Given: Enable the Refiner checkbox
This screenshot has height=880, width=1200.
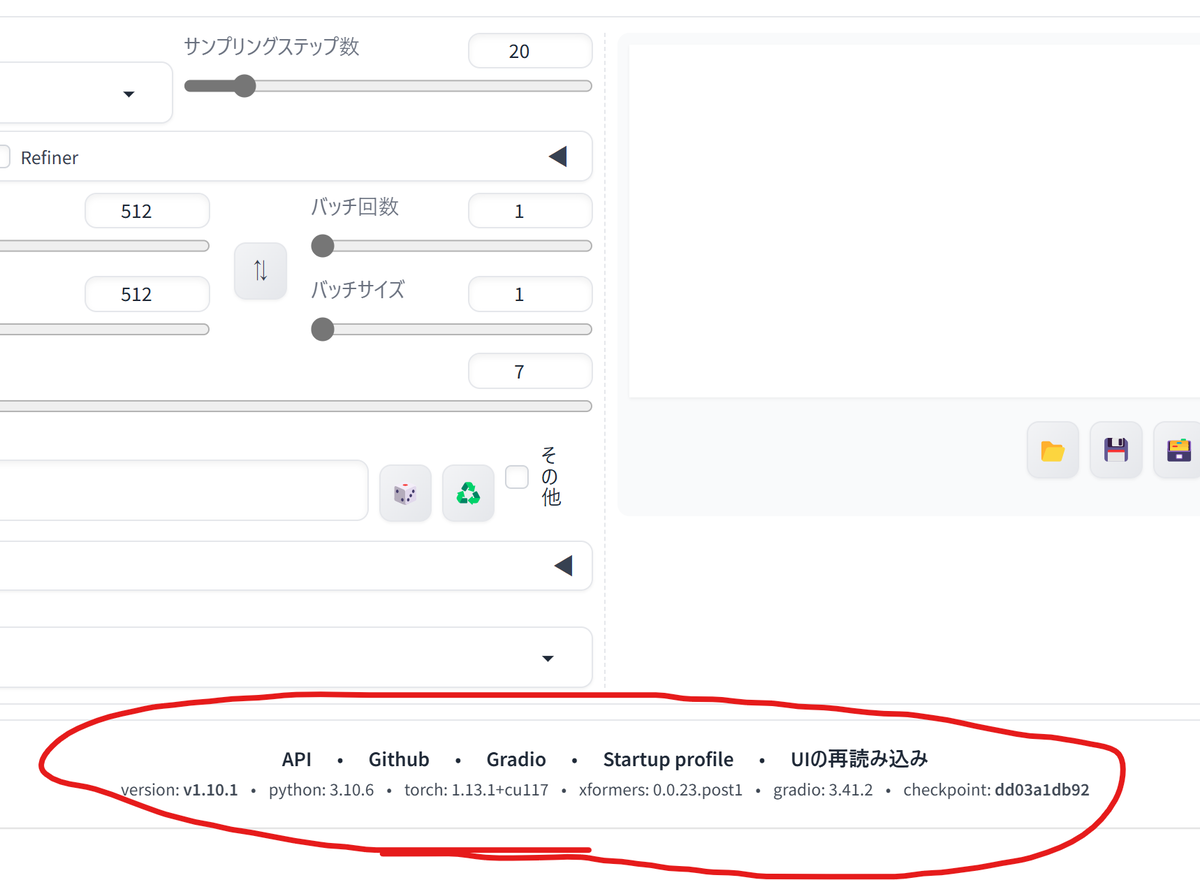Looking at the screenshot, I should tap(5, 156).
